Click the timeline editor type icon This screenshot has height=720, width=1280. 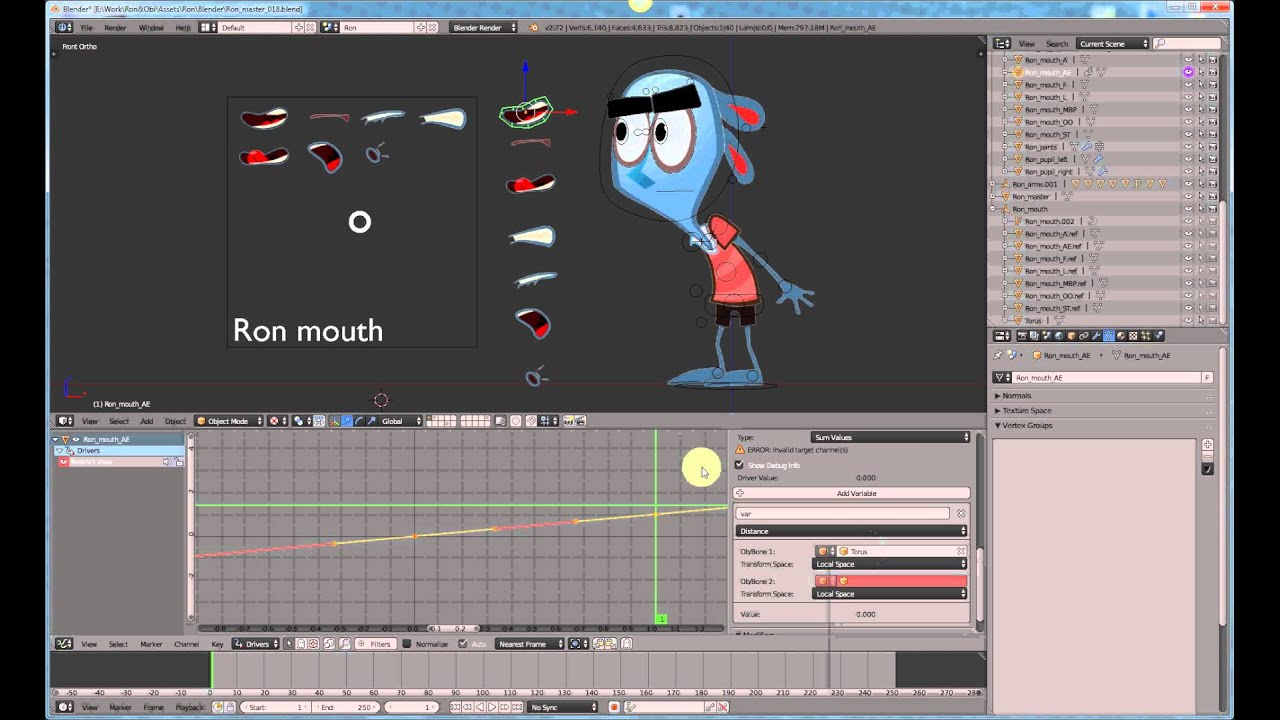coord(64,707)
